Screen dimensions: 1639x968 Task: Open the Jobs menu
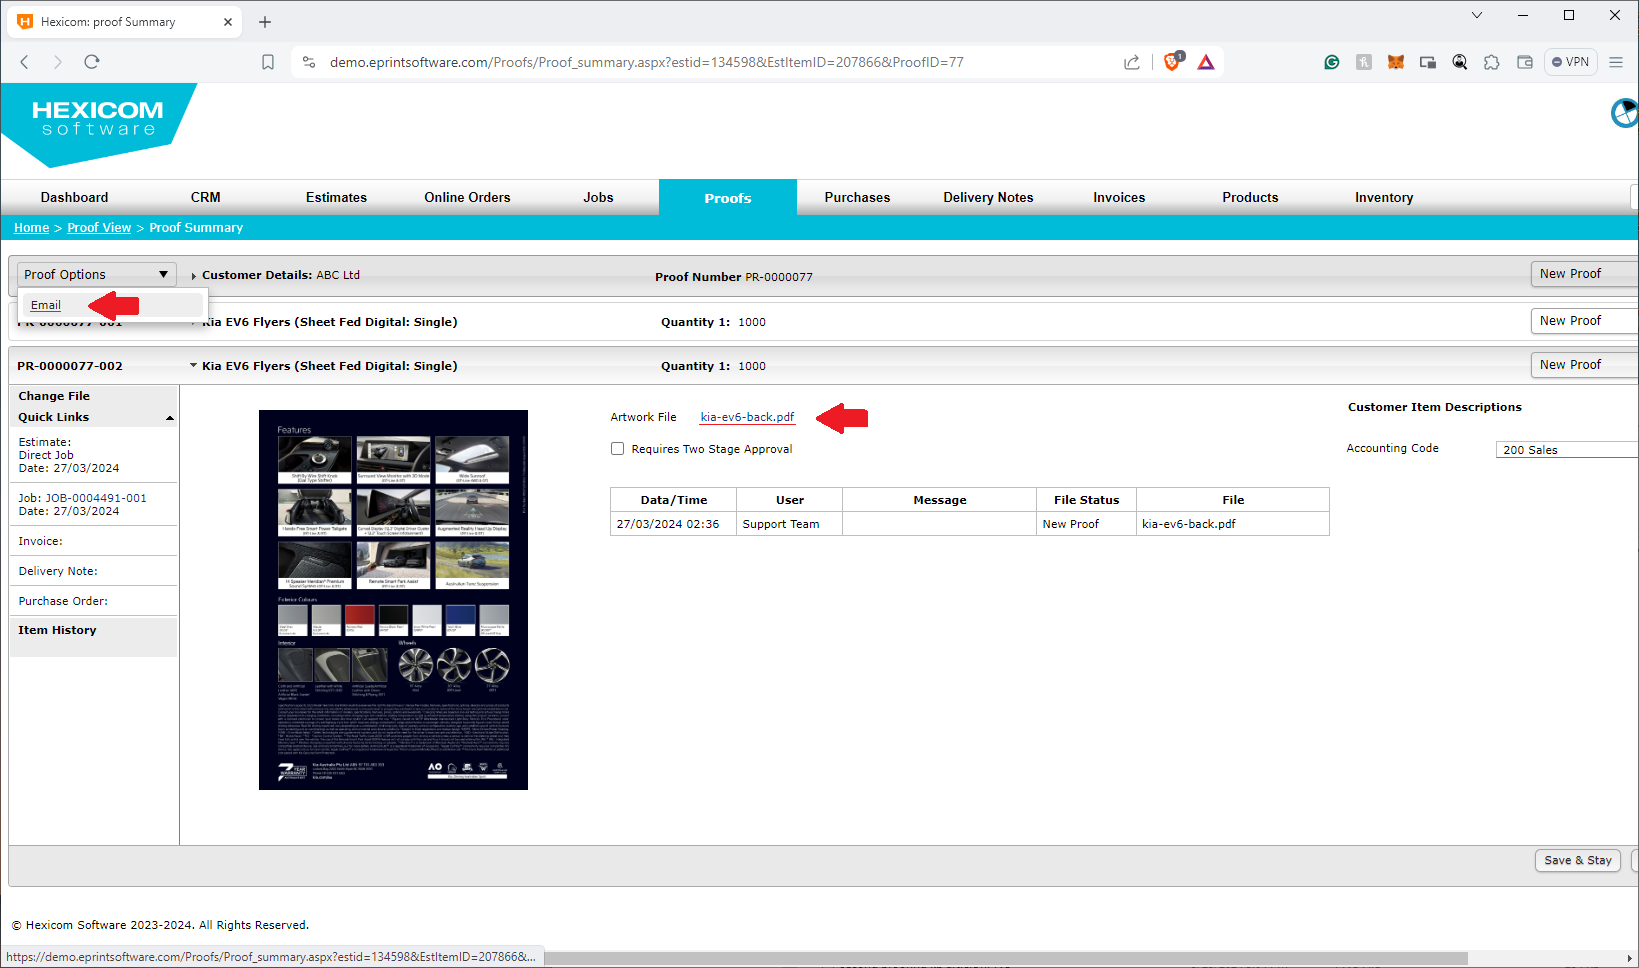[x=599, y=198]
